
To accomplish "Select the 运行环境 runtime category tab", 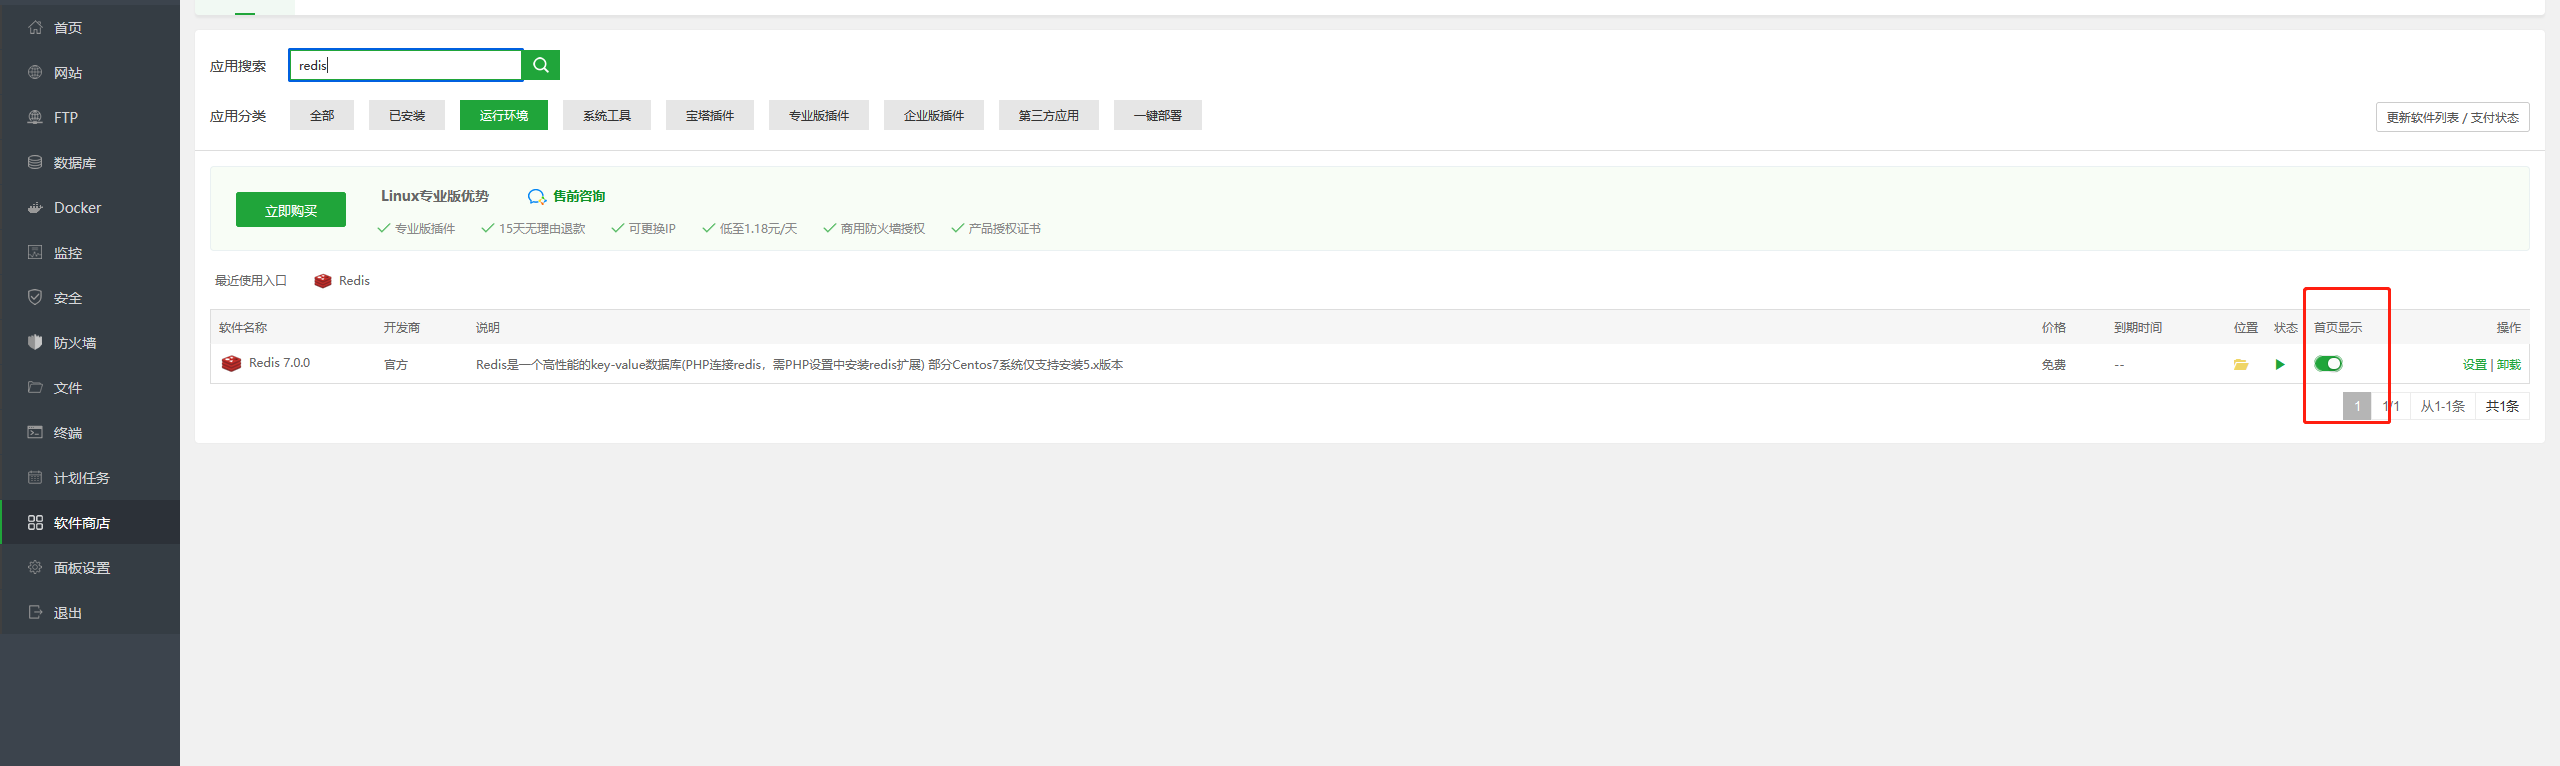I will (504, 115).
